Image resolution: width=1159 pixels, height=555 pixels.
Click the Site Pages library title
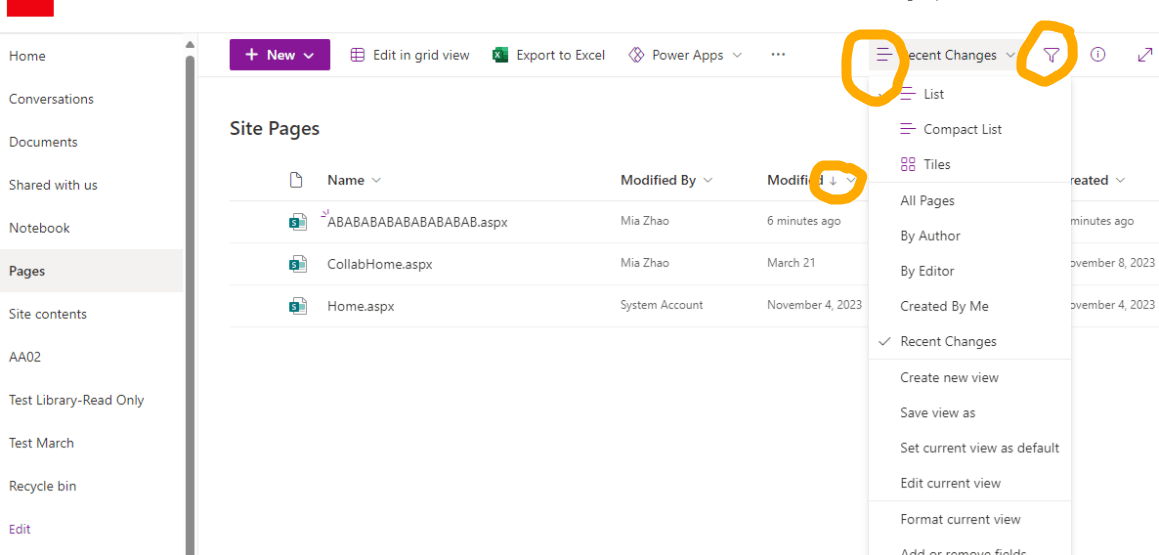pyautogui.click(x=275, y=129)
